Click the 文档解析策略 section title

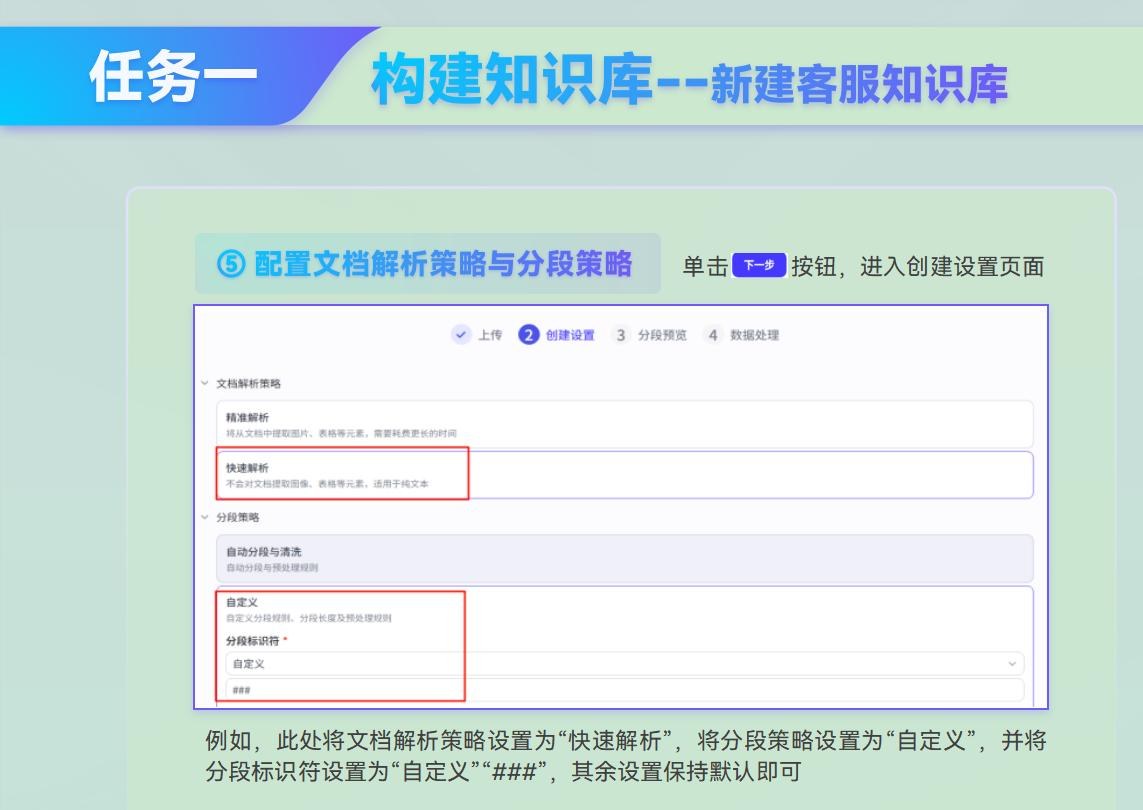[248, 383]
